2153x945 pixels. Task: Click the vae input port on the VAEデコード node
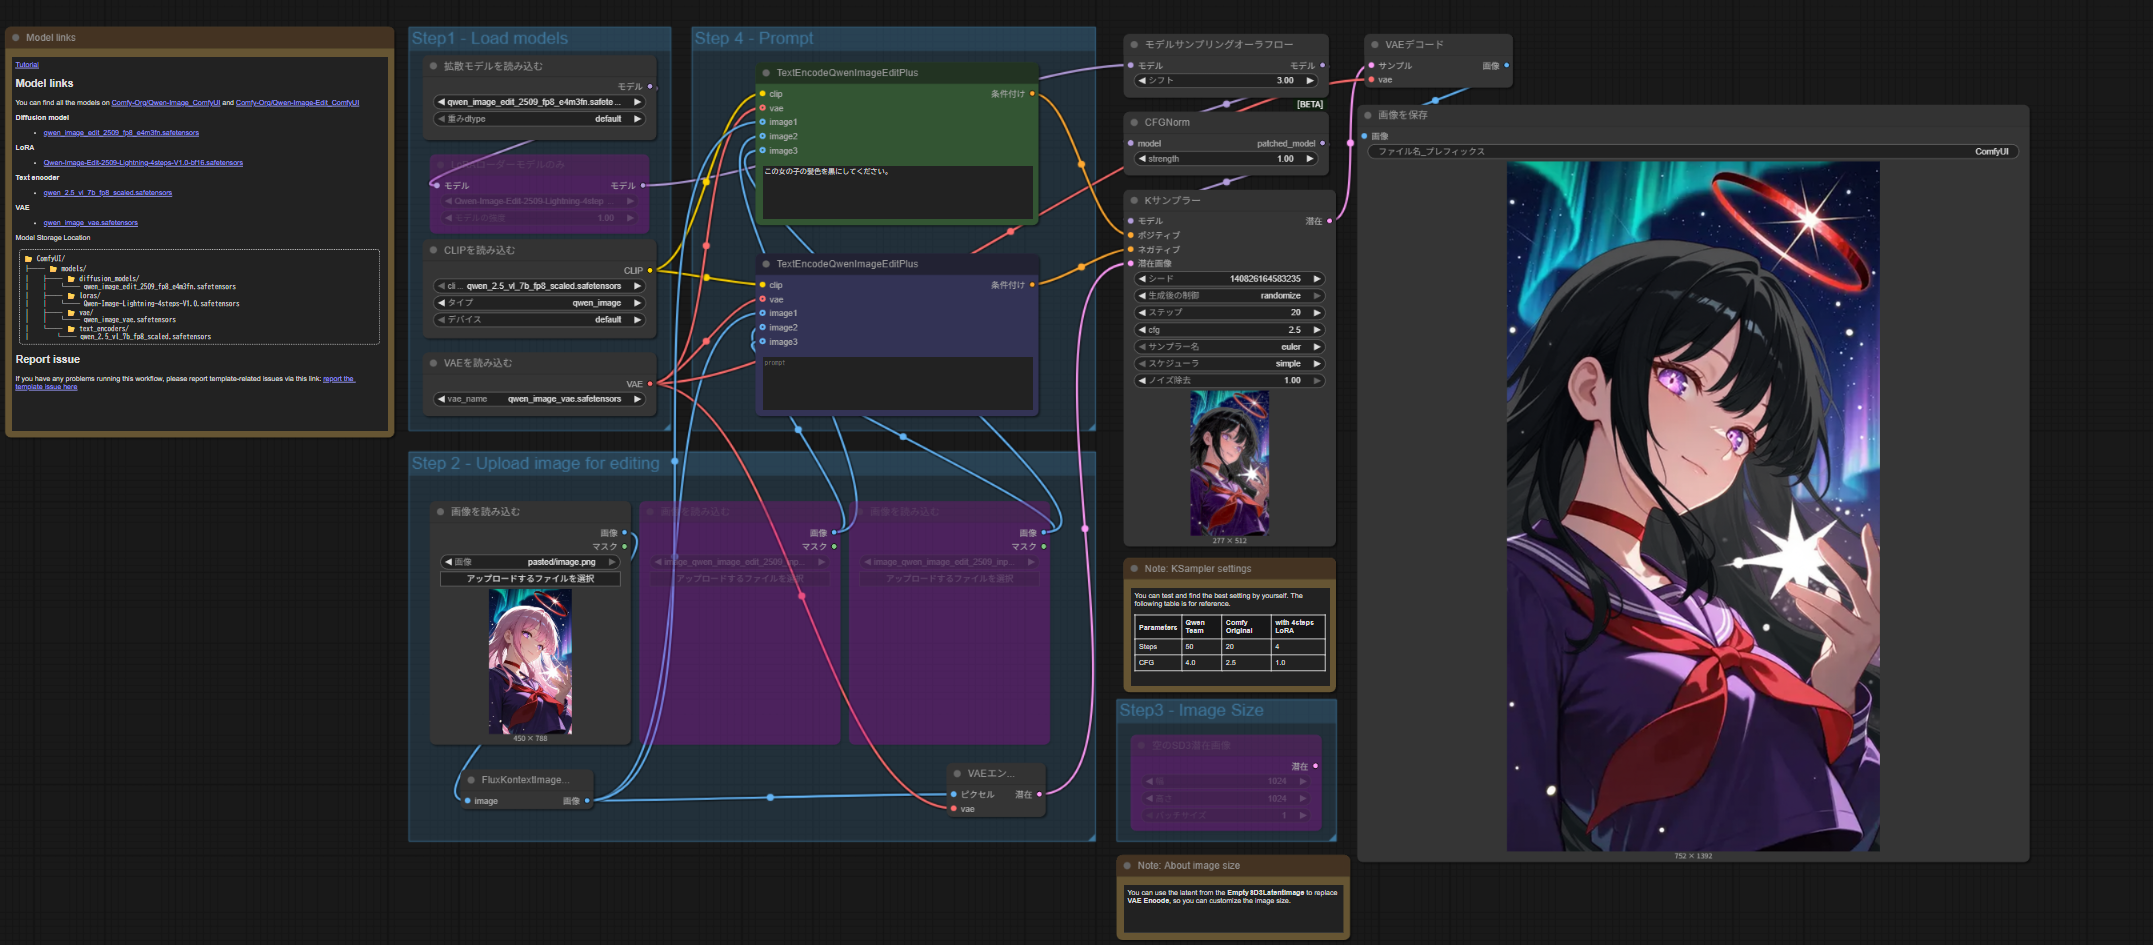[x=1371, y=80]
